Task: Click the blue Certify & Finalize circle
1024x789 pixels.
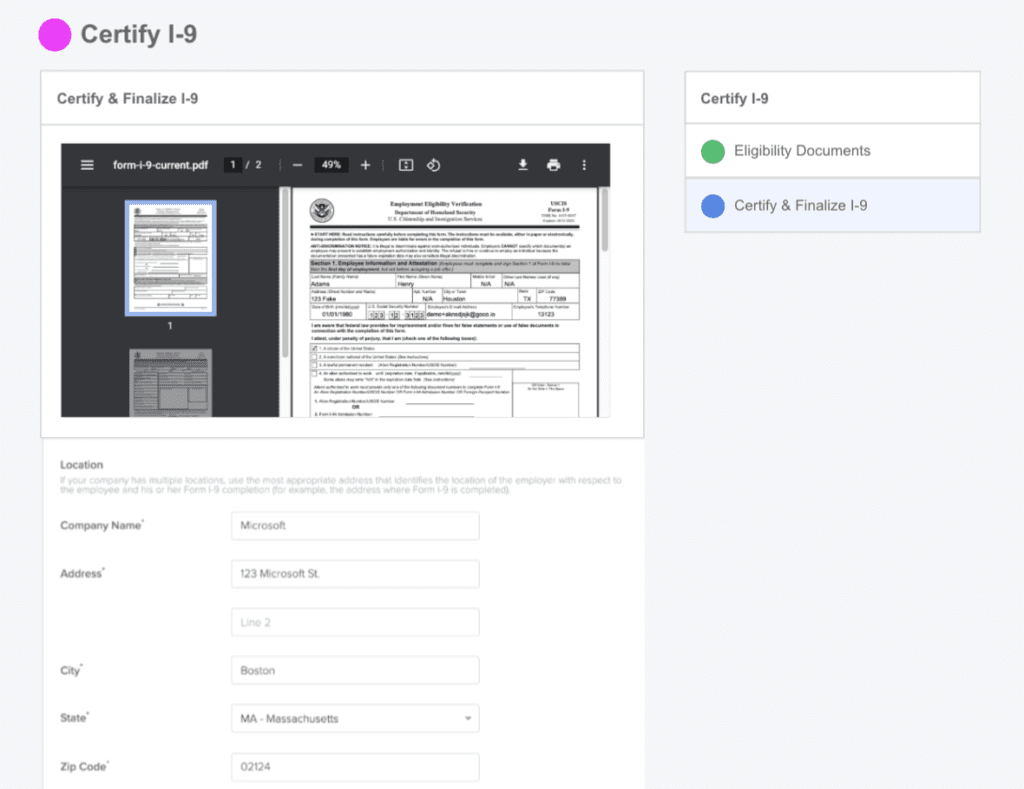Action: [x=712, y=206]
